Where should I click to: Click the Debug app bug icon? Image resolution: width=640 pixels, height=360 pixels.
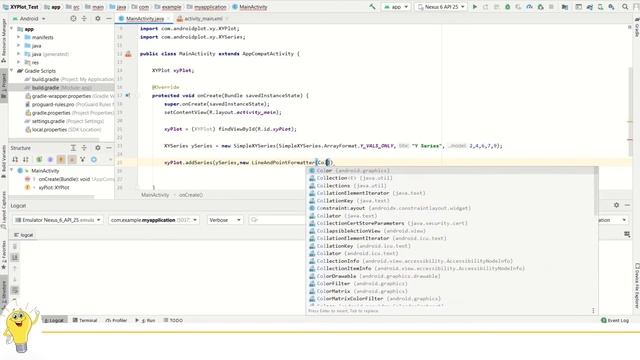click(x=507, y=7)
